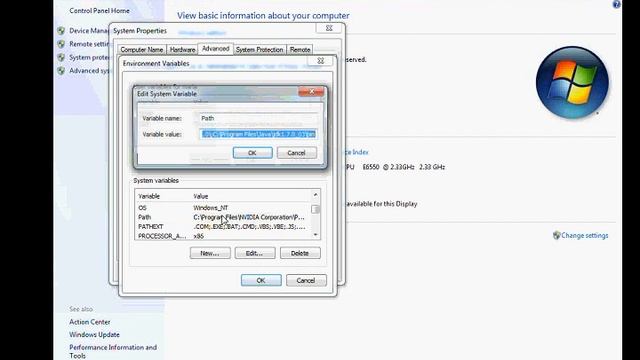Close the Environment Variables window
640x360 pixels.
(x=321, y=61)
